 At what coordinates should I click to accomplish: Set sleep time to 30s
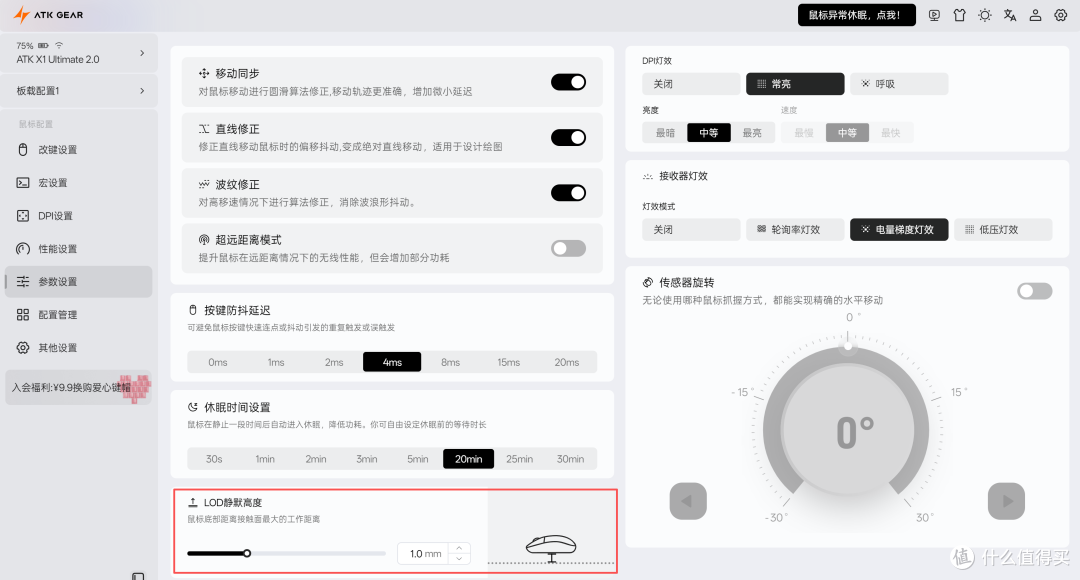[x=214, y=459]
